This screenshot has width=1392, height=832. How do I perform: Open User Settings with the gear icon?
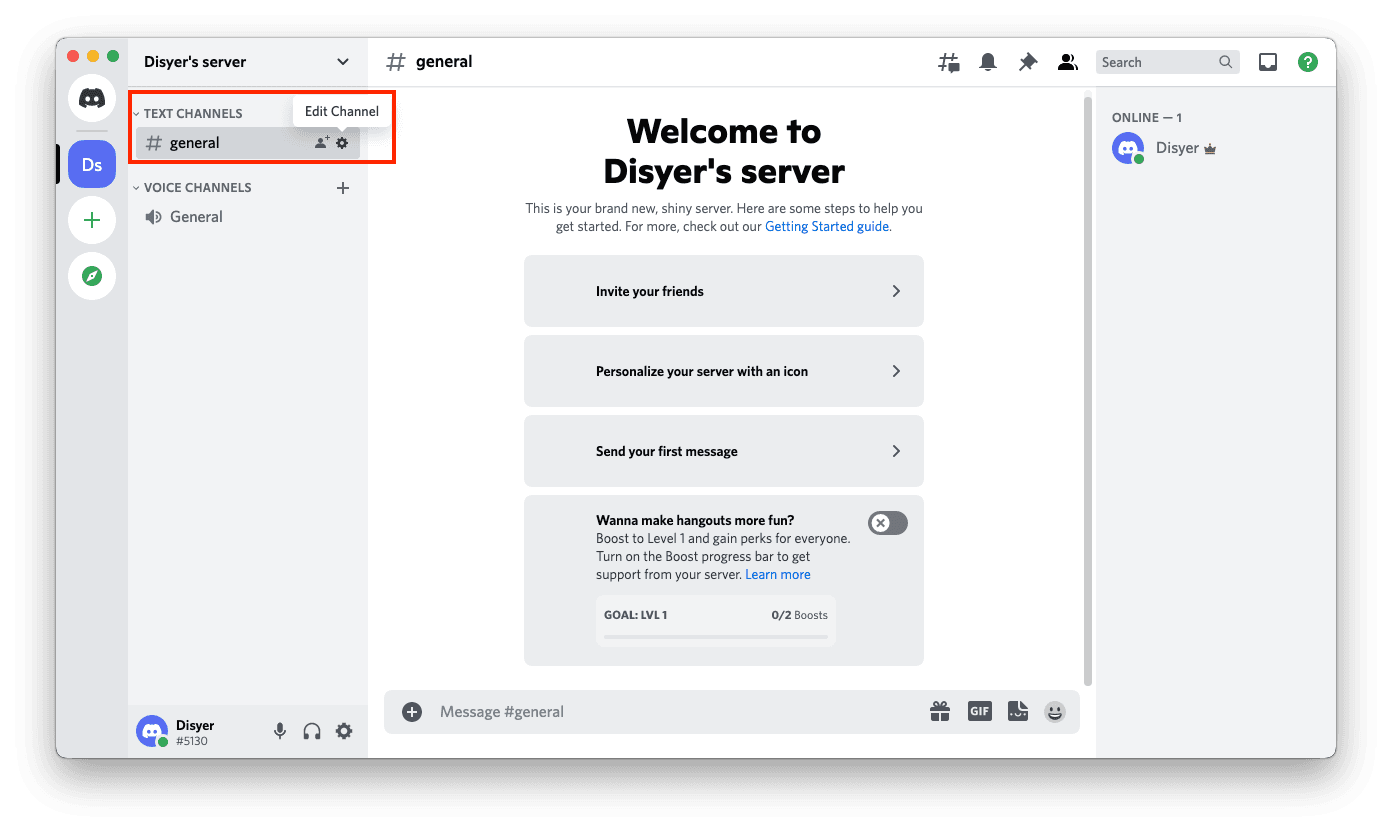coord(344,731)
